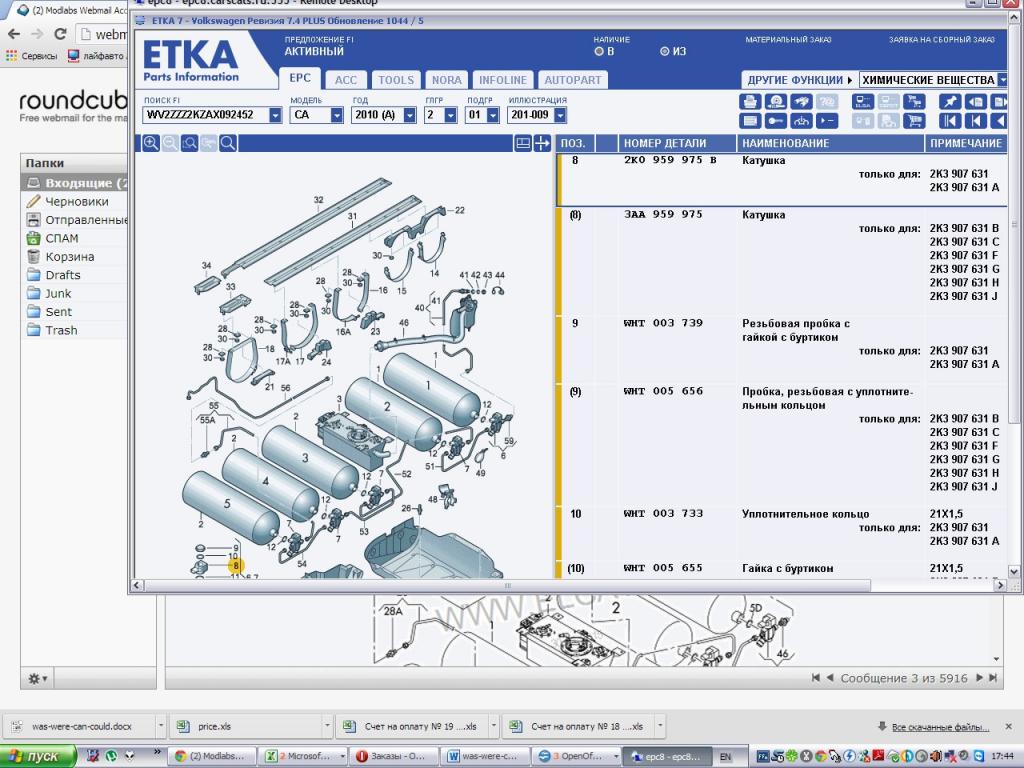Click the Windows пуск Start button
The width and height of the screenshot is (1024, 768).
37,756
